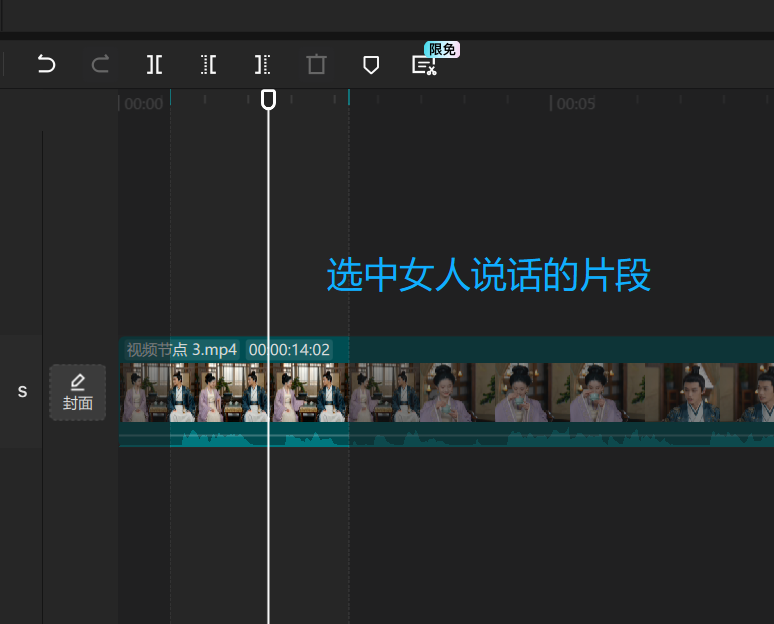Image resolution: width=774 pixels, height=624 pixels.
Task: Click the woman drinking tea thumbnail
Action: tap(532, 392)
